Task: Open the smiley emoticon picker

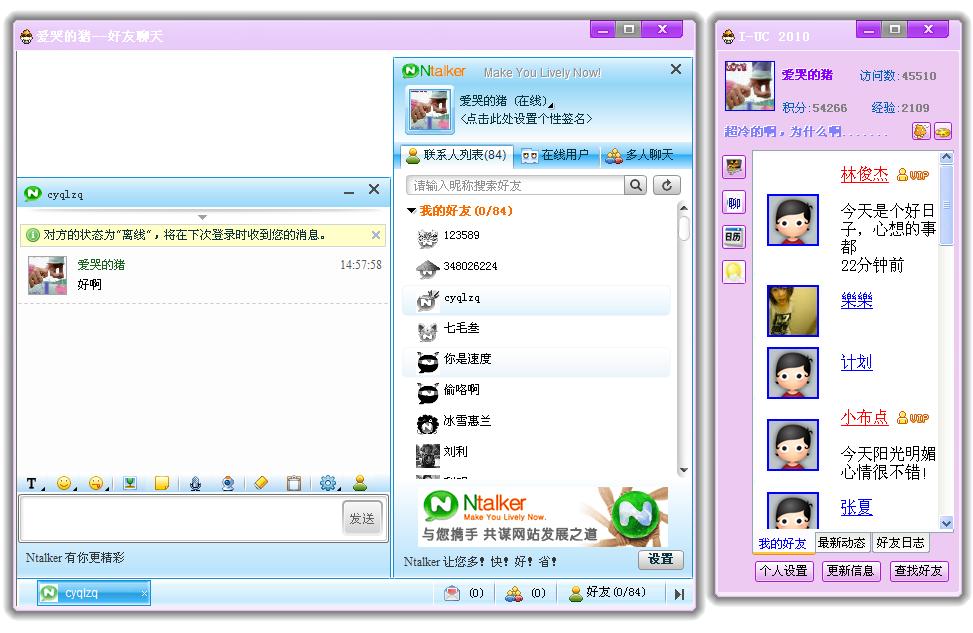Action: [65, 483]
